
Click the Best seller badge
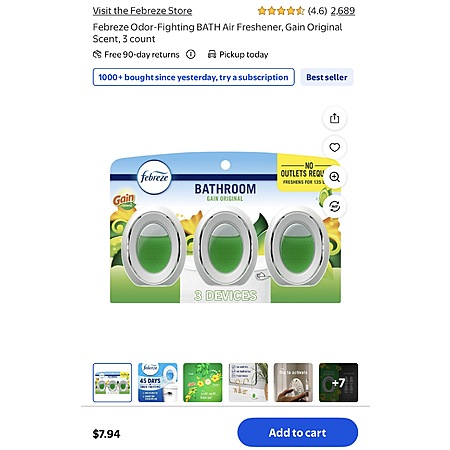pos(327,77)
